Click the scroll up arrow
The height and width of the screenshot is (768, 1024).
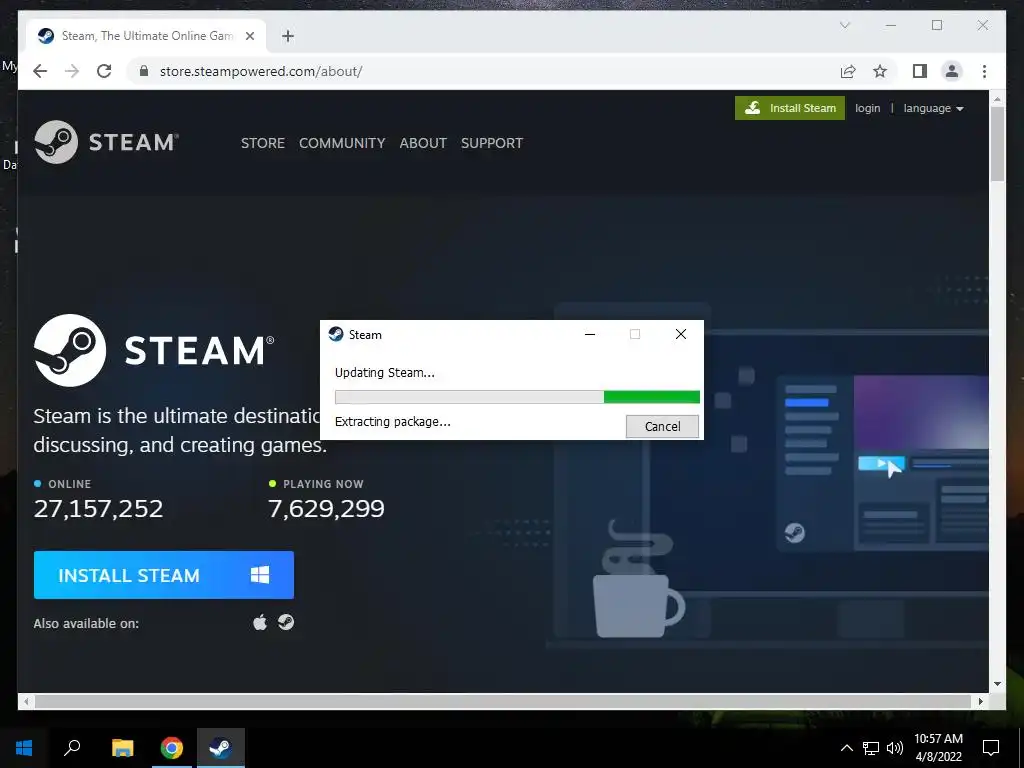tap(997, 99)
